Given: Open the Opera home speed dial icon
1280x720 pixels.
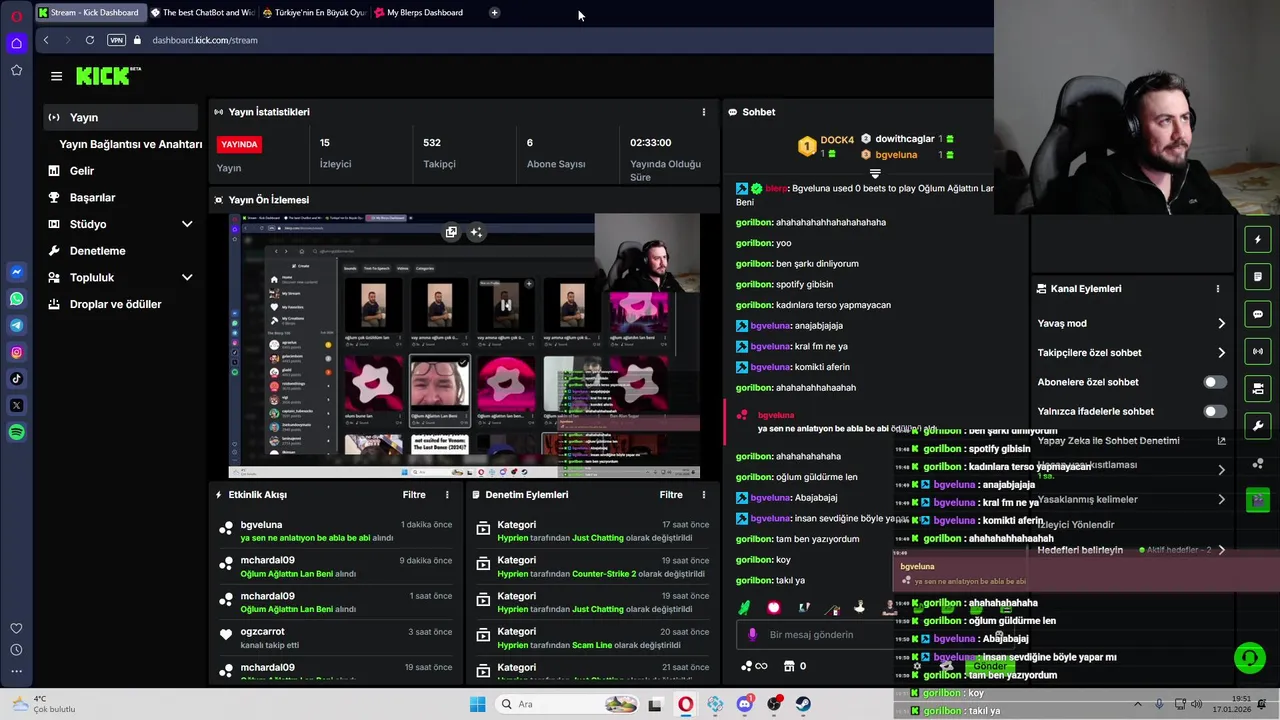Looking at the screenshot, I should (16, 43).
